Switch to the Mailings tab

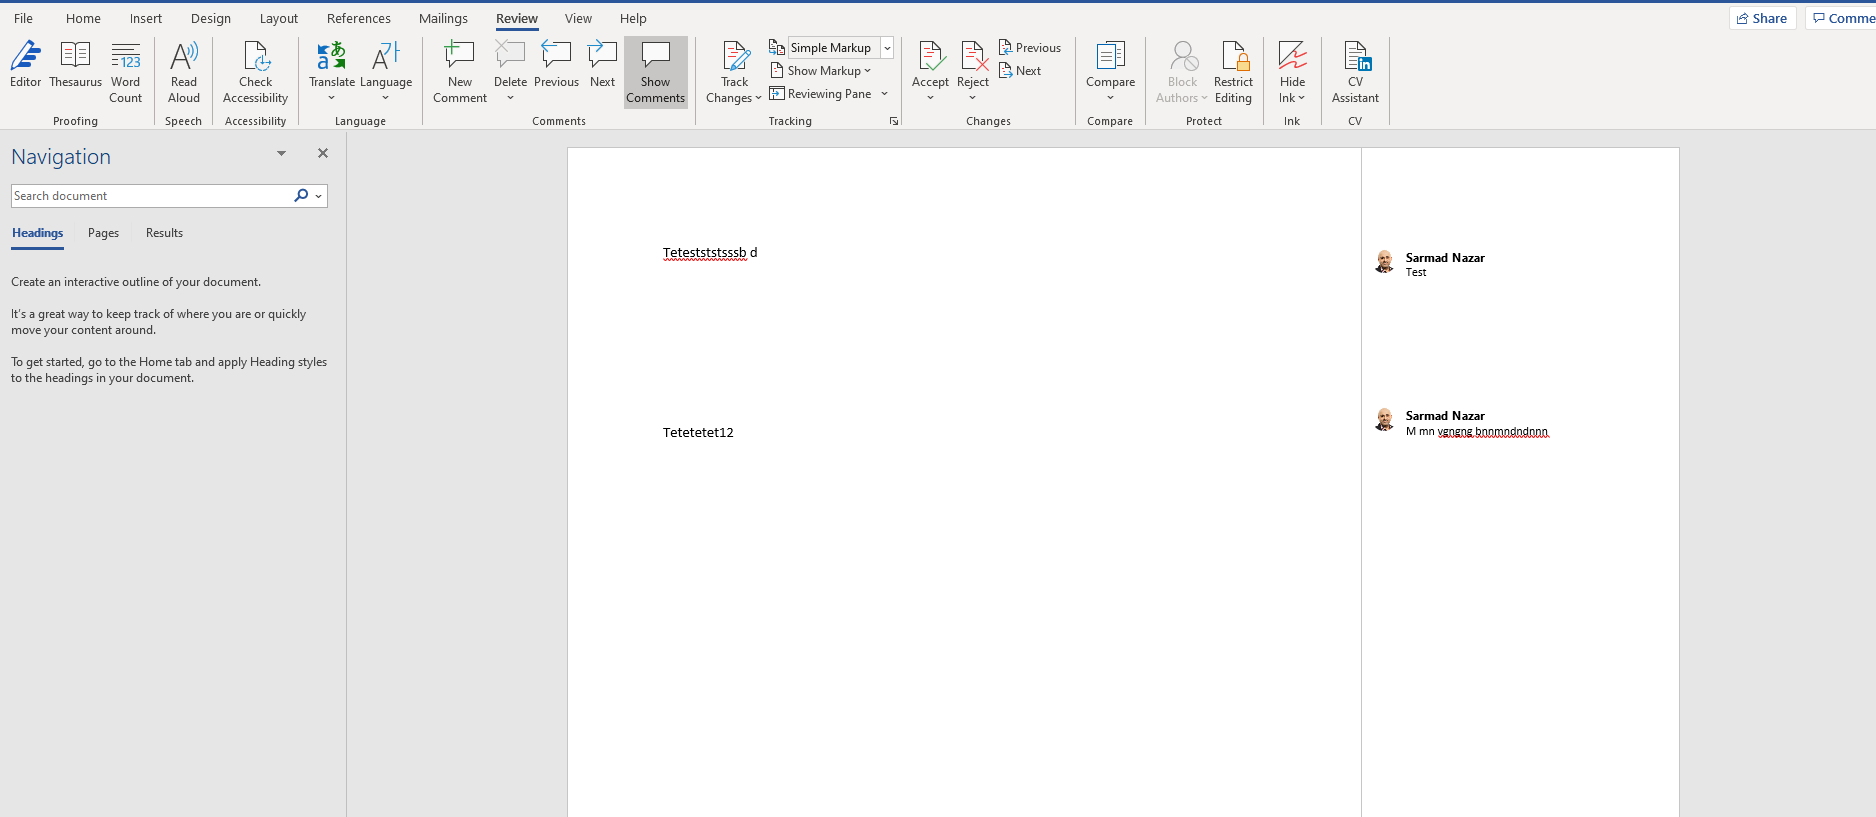(443, 18)
